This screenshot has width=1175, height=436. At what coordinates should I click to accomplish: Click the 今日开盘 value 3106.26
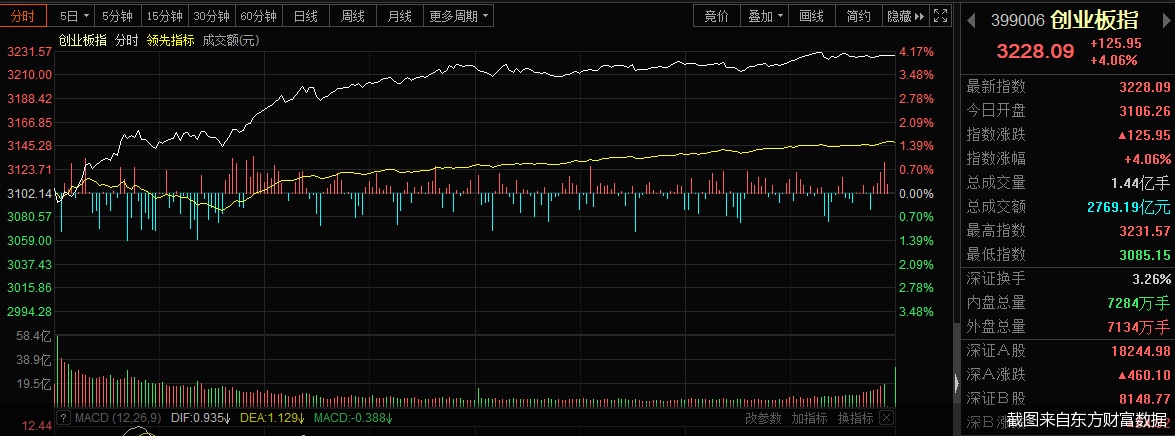1144,111
